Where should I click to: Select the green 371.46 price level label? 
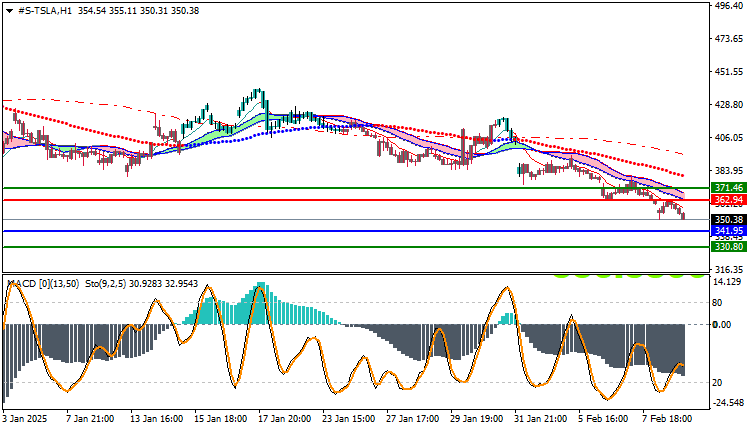pos(728,187)
